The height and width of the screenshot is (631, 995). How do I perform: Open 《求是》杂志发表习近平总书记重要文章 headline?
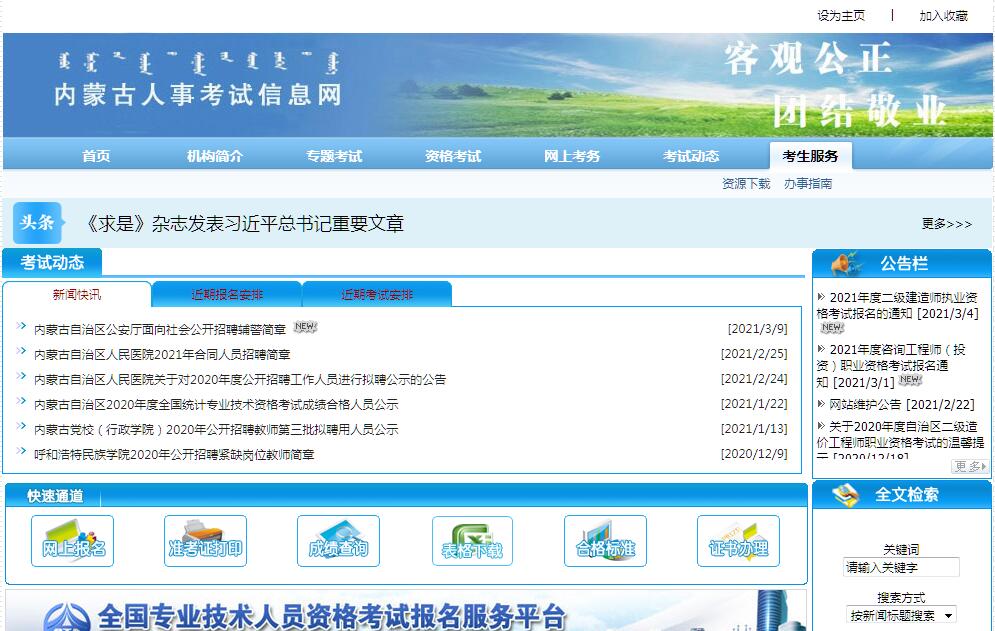pyautogui.click(x=245, y=224)
